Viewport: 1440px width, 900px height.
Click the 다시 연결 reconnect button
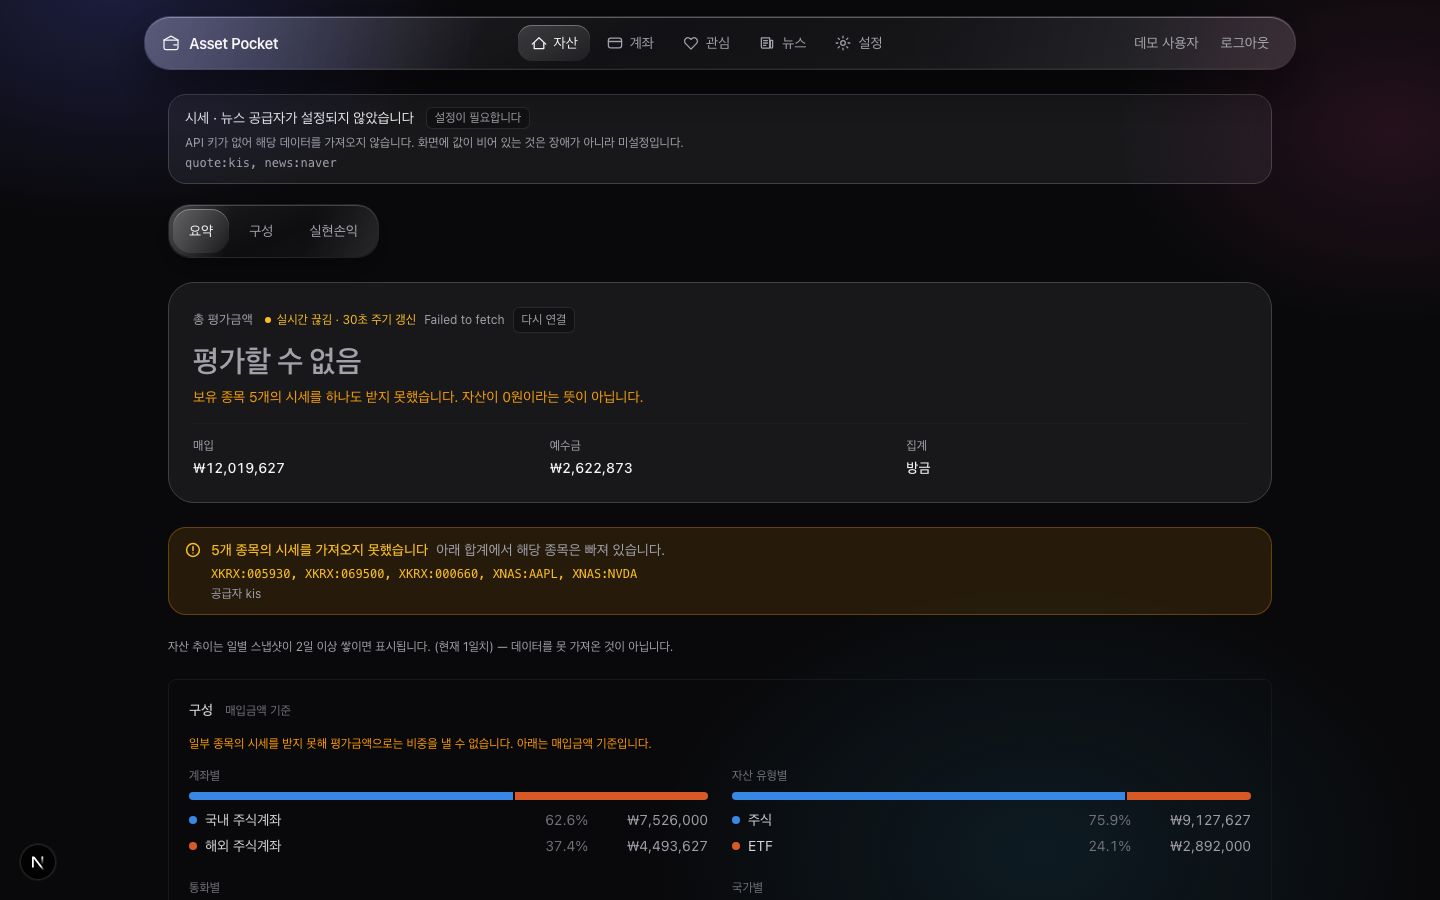click(x=544, y=320)
